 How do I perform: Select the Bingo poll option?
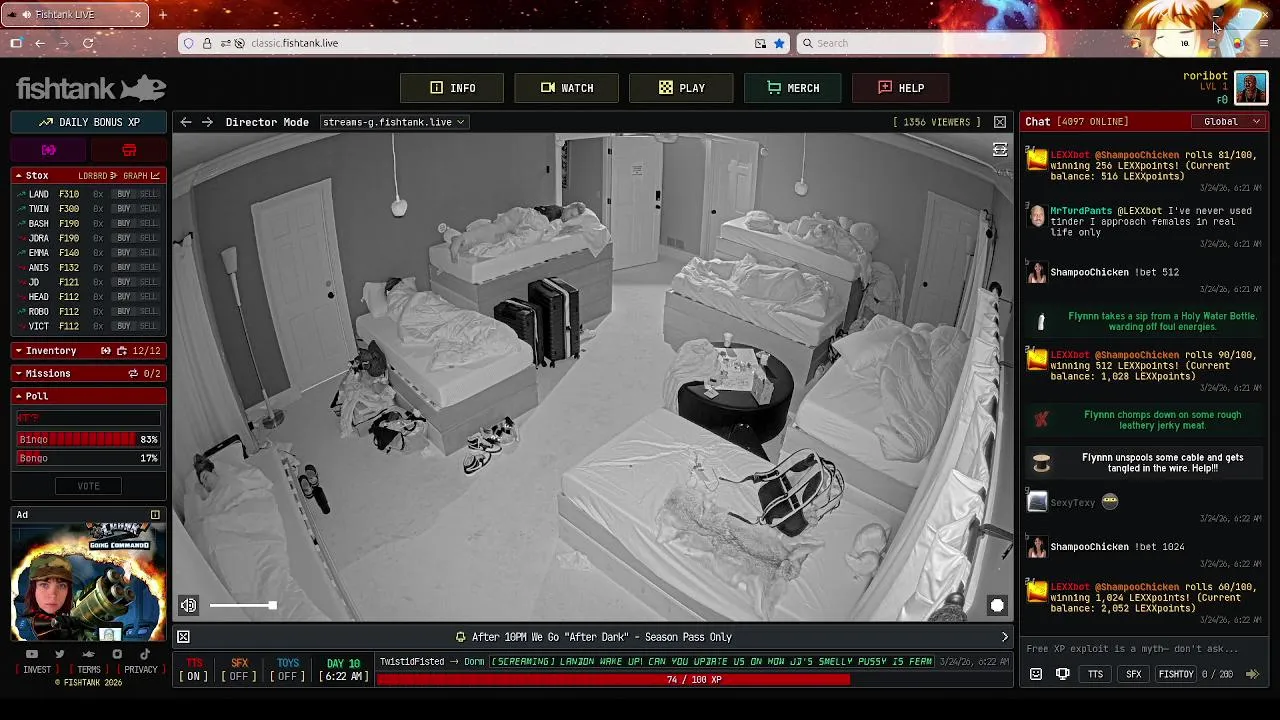[x=88, y=439]
